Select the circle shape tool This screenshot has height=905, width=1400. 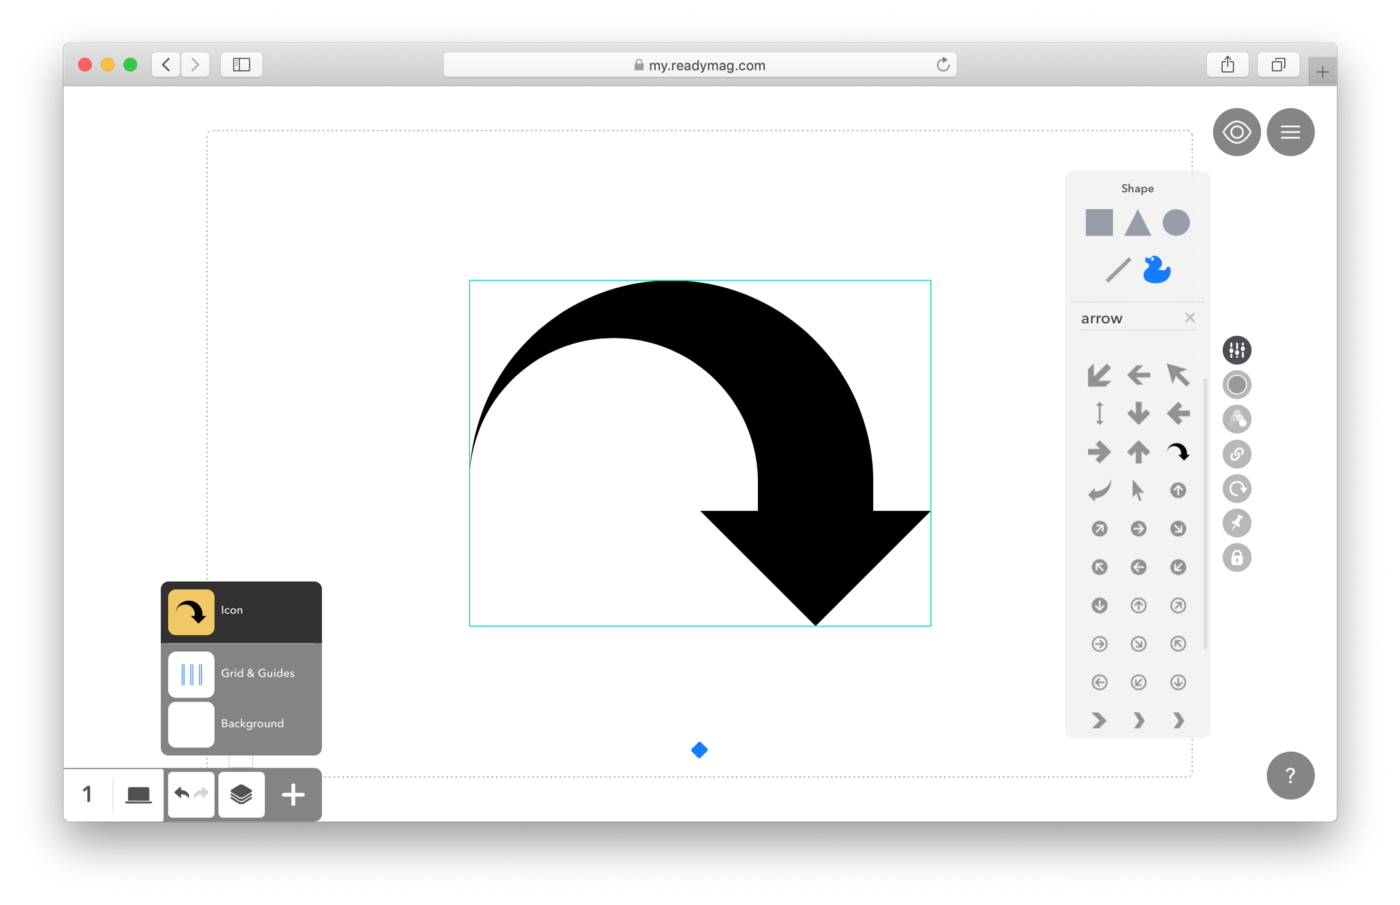[x=1176, y=222]
